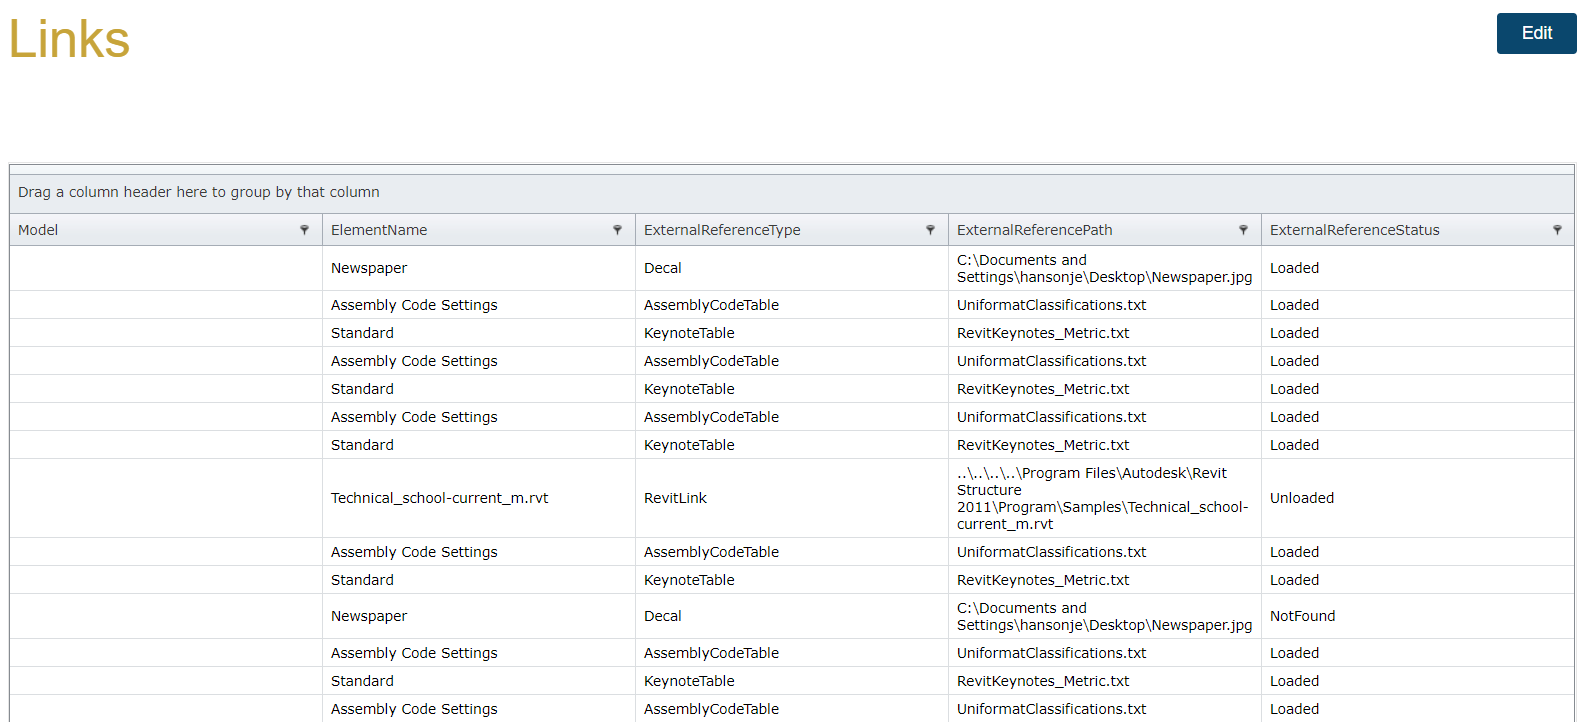Click the Edit button
Screen dimensions: 1584x722
click(x=1536, y=33)
